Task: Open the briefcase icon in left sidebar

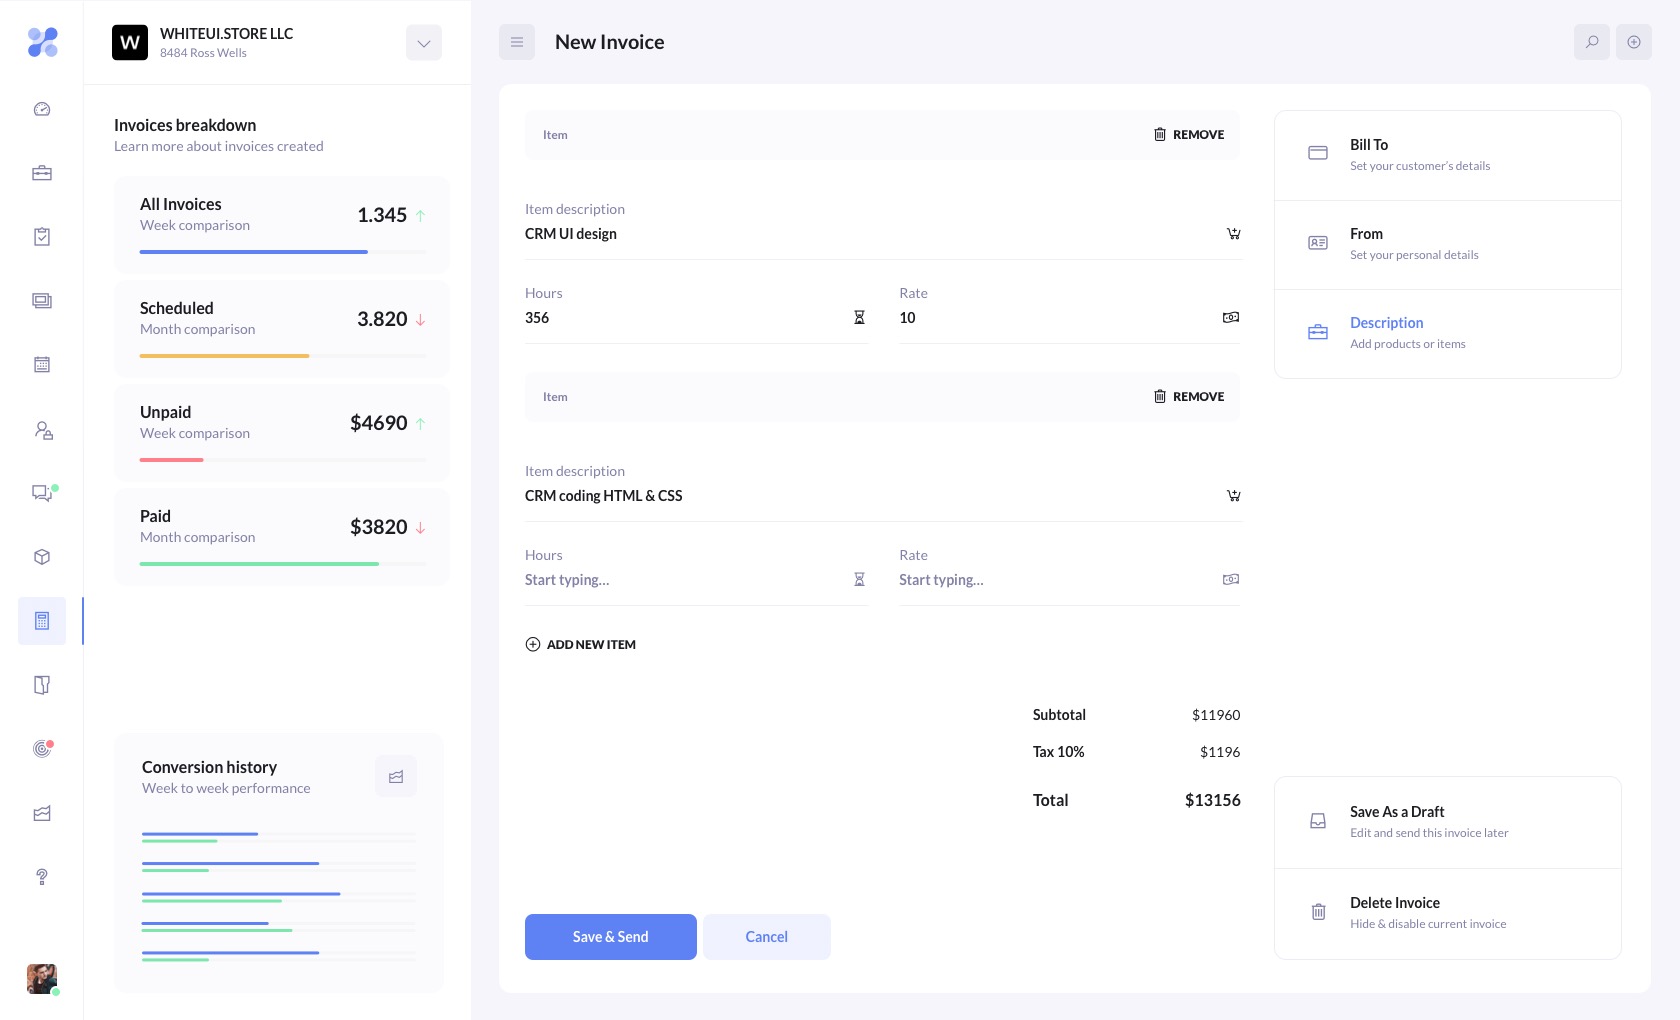Action: 42,173
